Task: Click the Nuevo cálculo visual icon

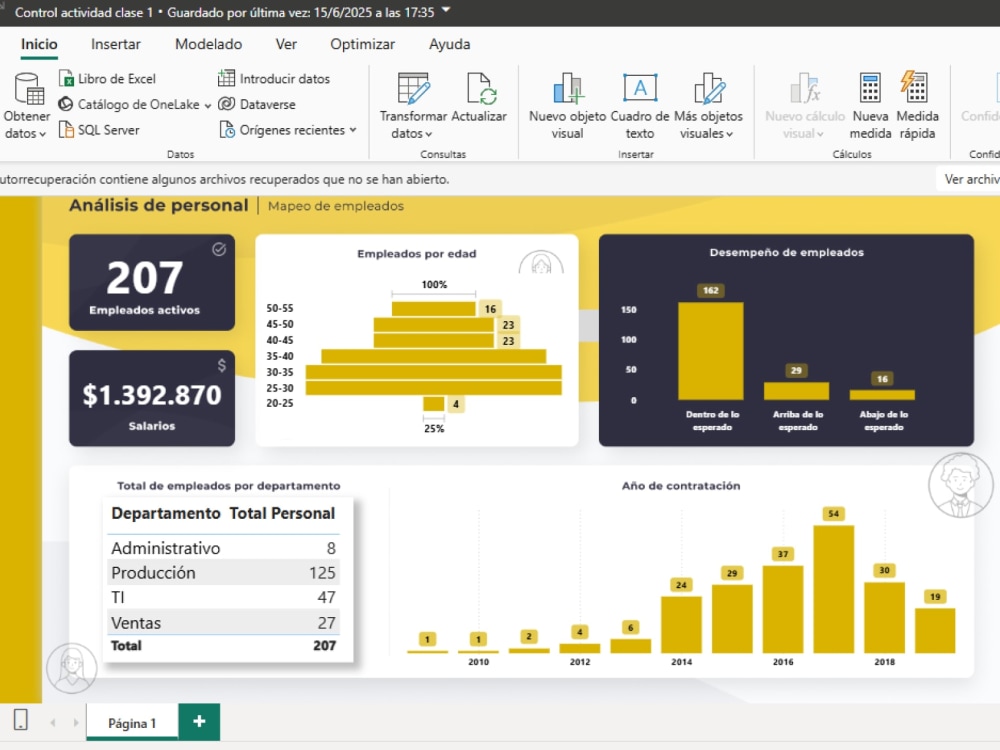Action: (x=804, y=88)
